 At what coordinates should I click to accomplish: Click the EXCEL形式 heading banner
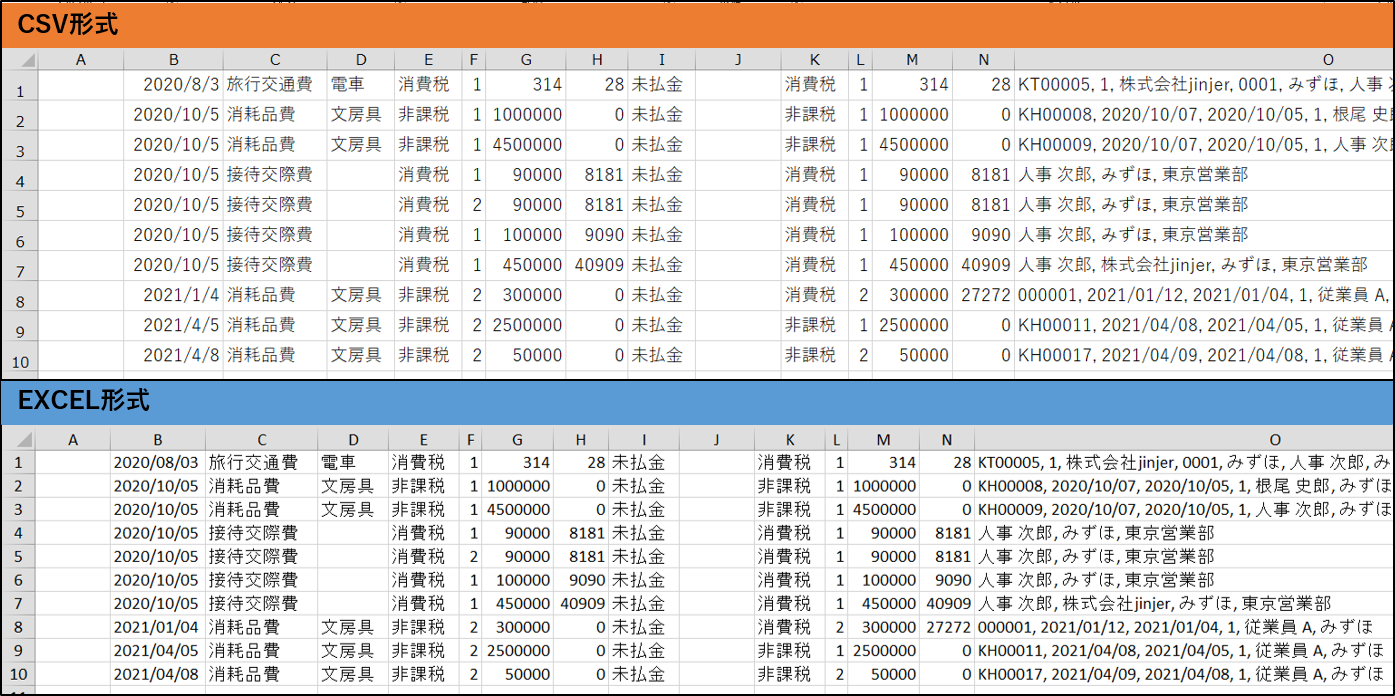(x=84, y=401)
